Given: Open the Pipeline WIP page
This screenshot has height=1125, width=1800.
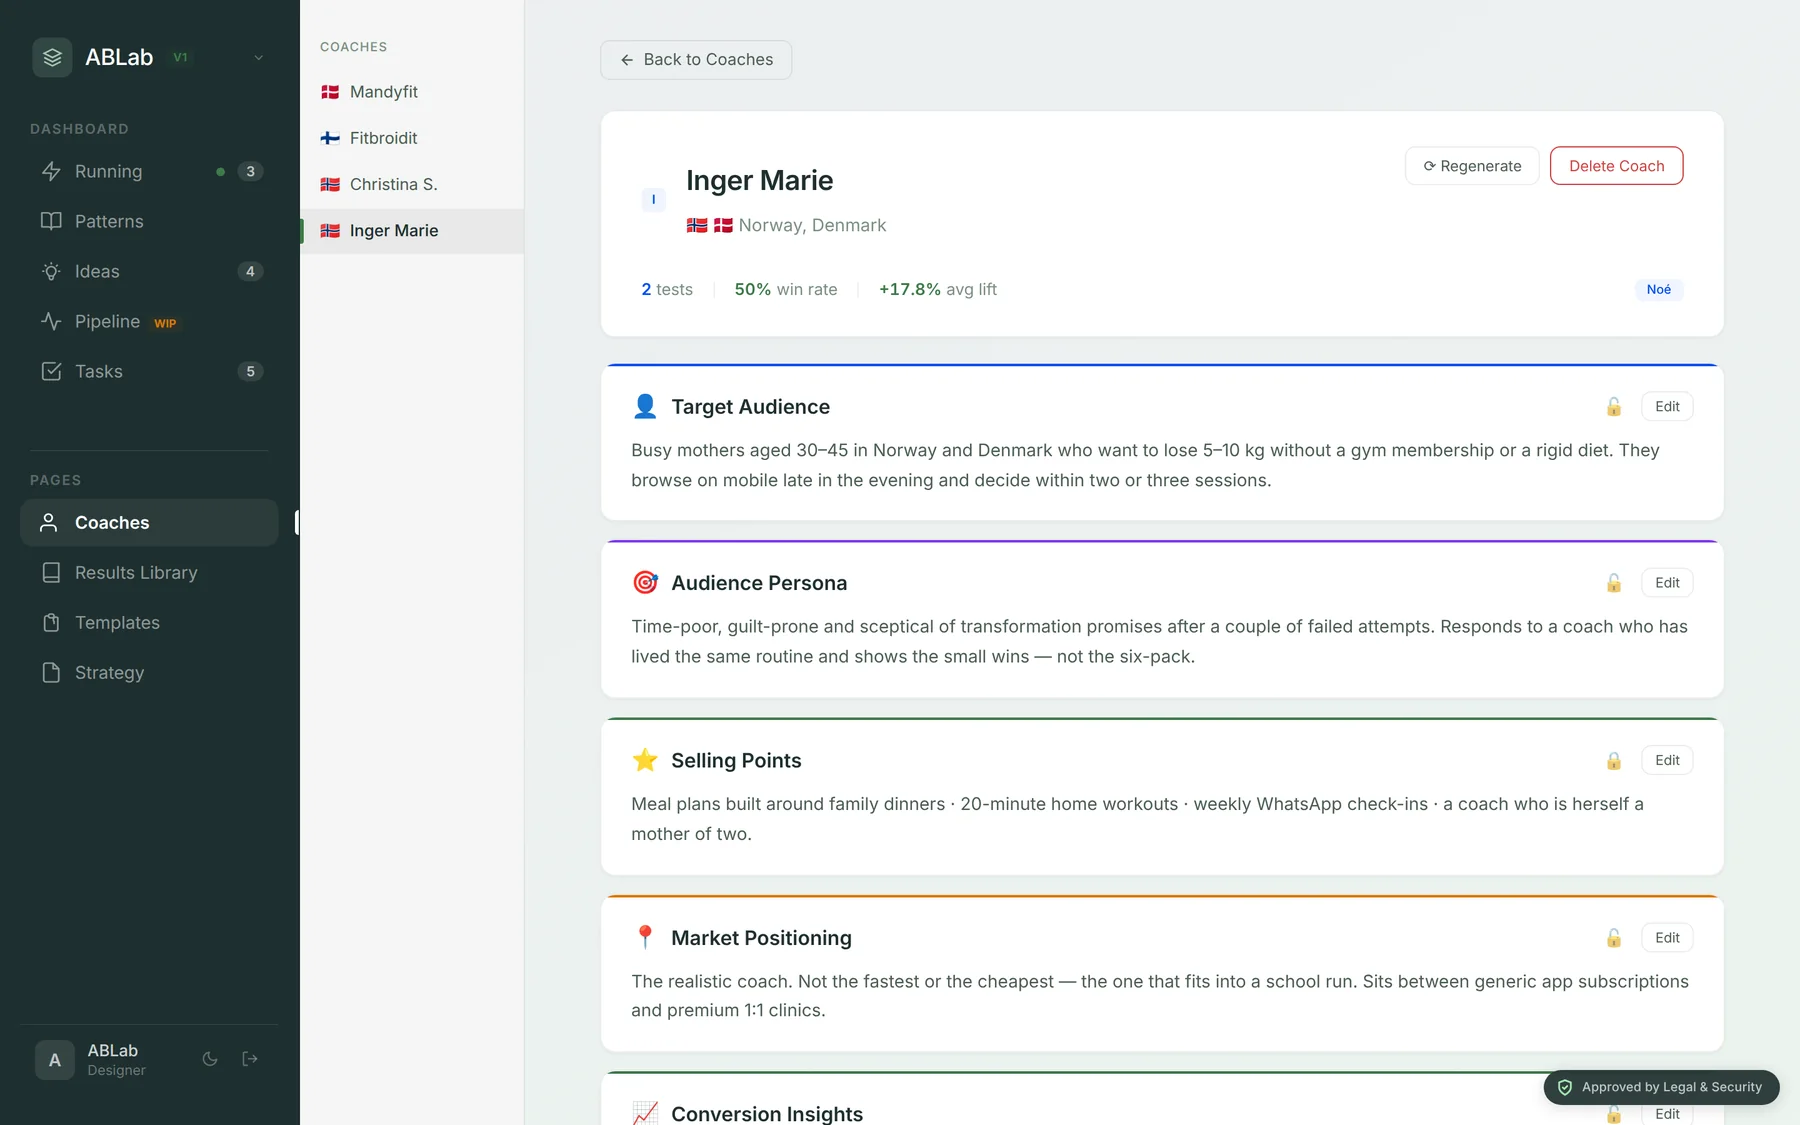Looking at the screenshot, I should coord(149,321).
